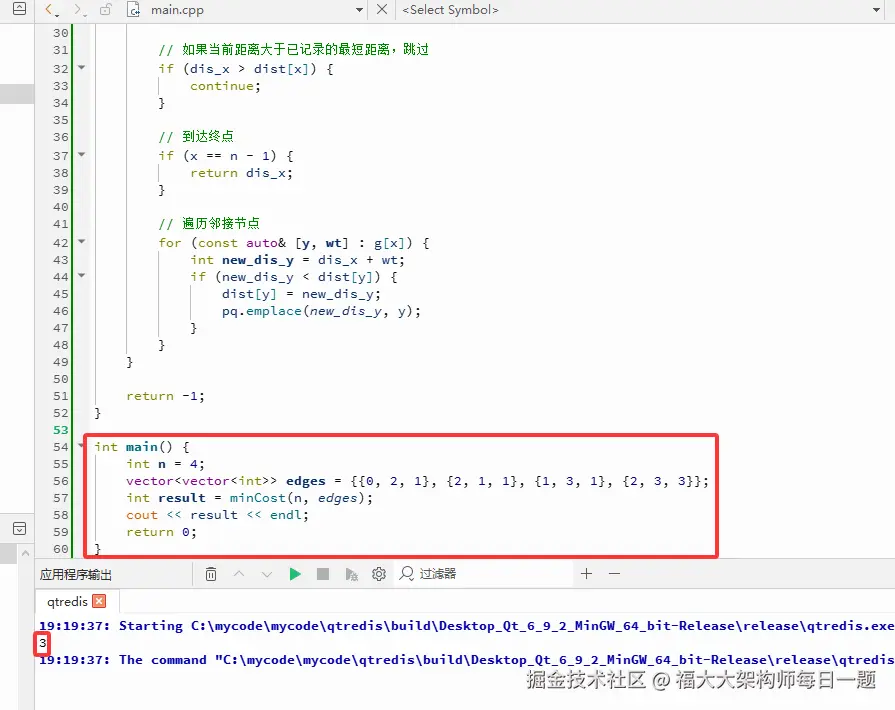This screenshot has height=710, width=895.
Task: Open output pane settings gear
Action: pyautogui.click(x=379, y=574)
